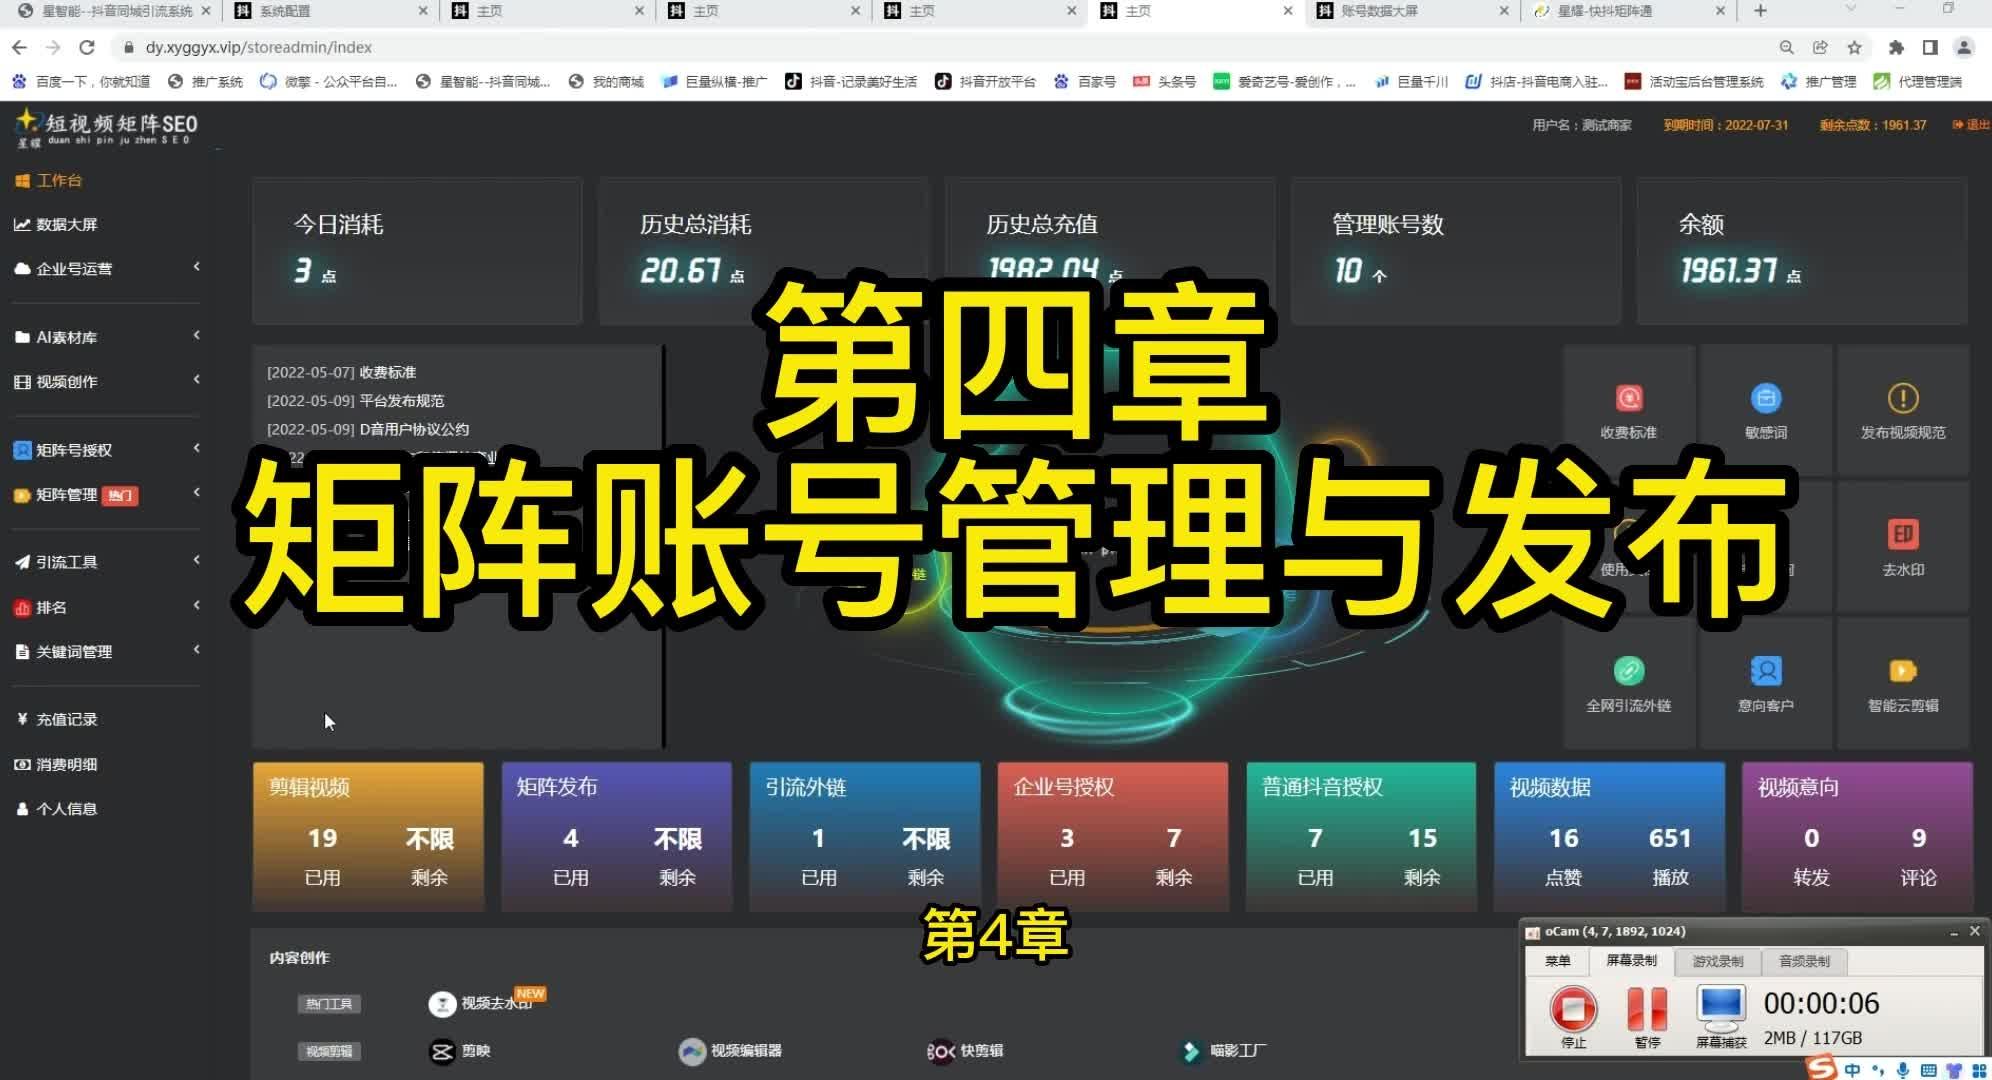Open the 矩阵发布 stats card
The width and height of the screenshot is (1992, 1080).
pyautogui.click(x=616, y=836)
